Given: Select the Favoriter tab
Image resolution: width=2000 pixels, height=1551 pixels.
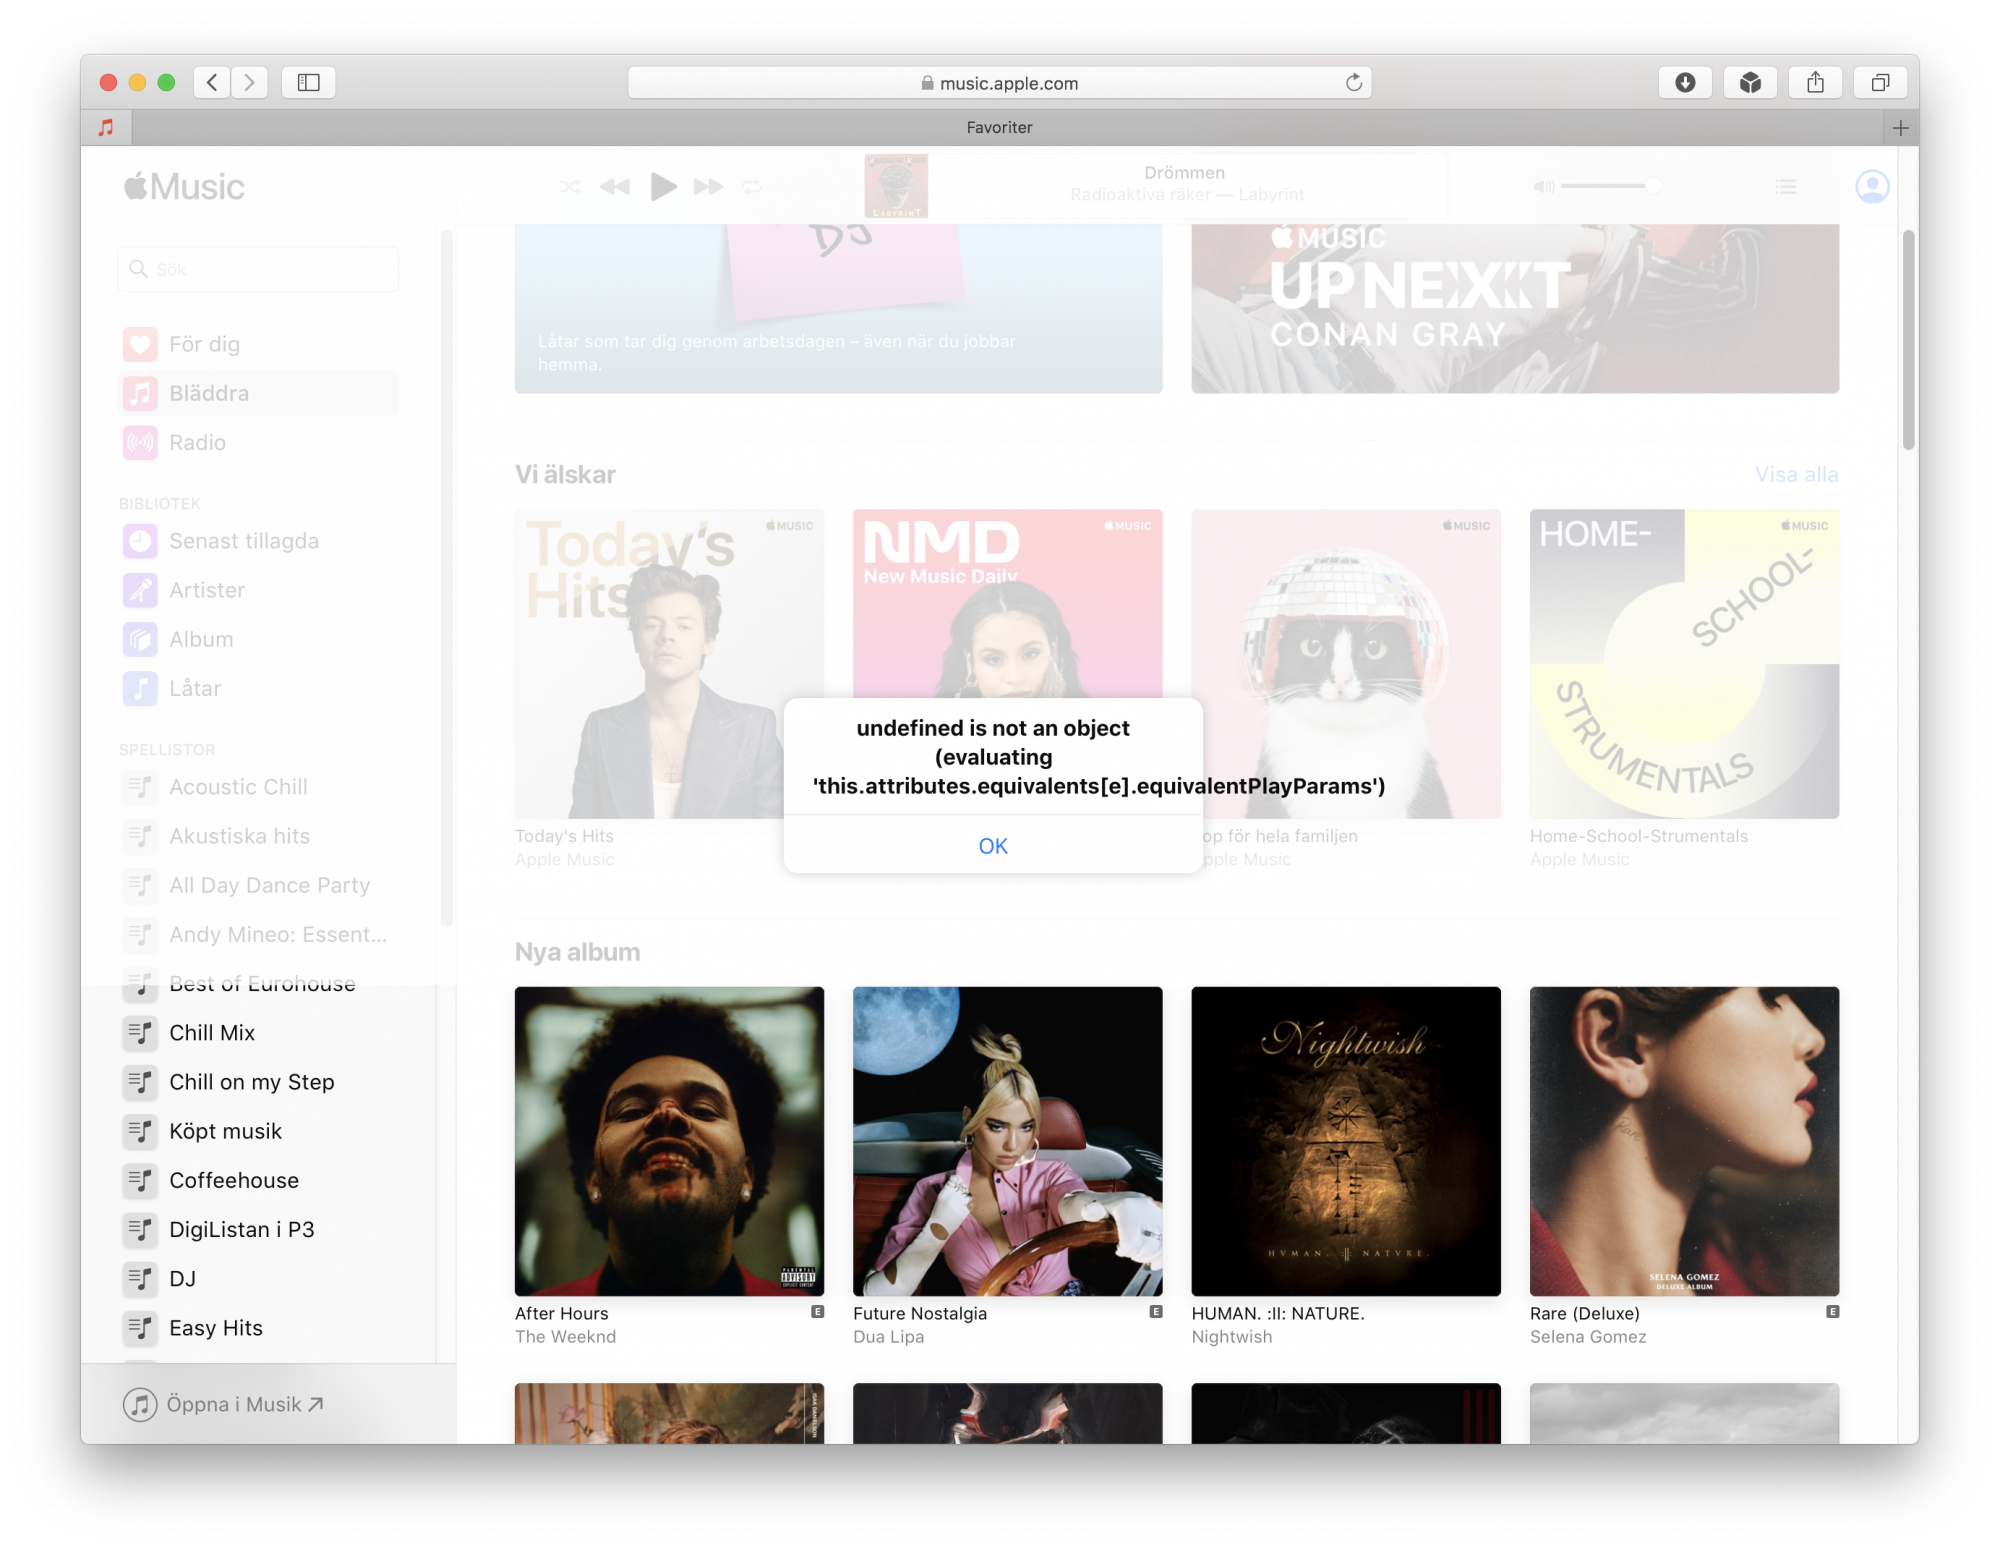Looking at the screenshot, I should click(1000, 128).
